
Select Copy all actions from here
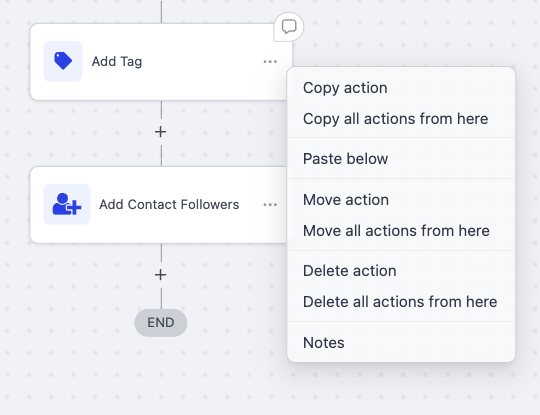click(395, 119)
